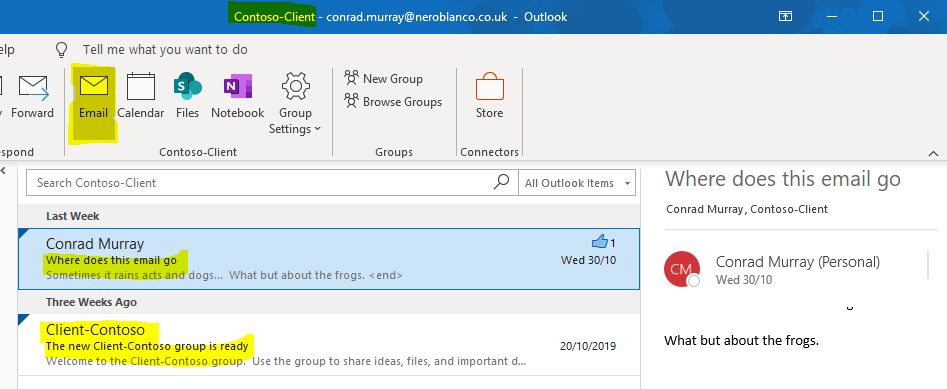Click the sender name Conrad Murray (Personal)

point(798,262)
